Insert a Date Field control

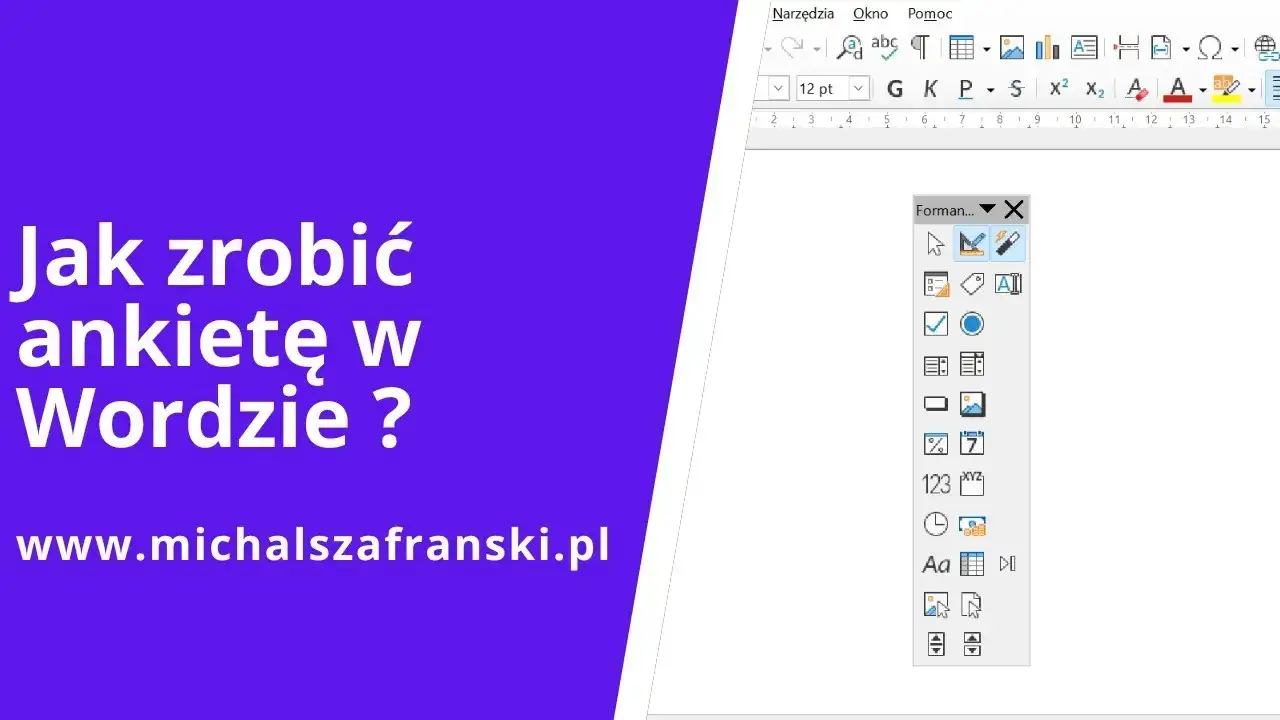click(x=971, y=443)
